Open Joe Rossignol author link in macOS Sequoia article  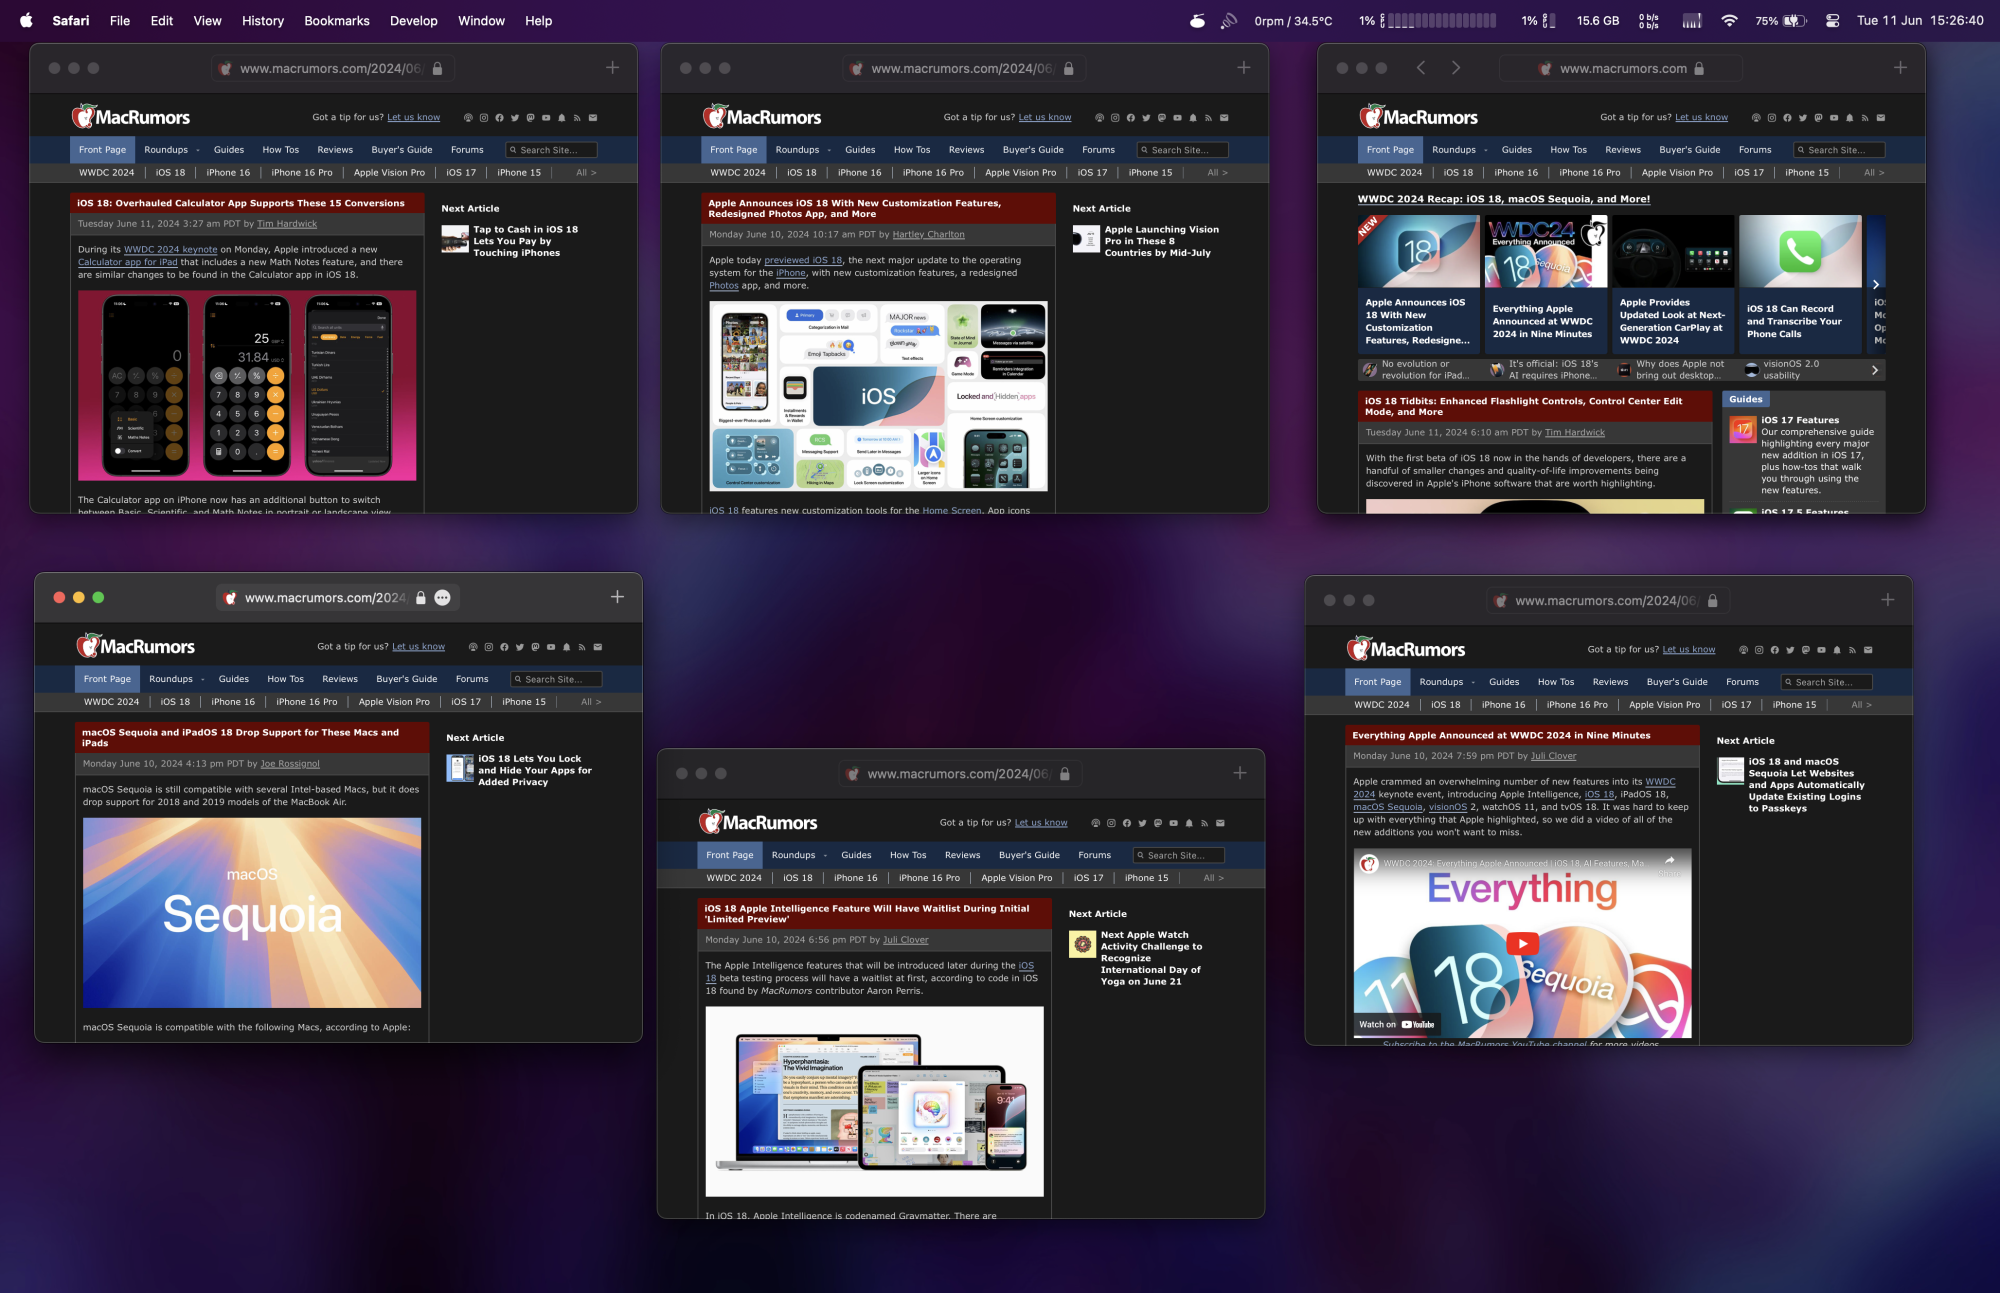click(x=290, y=764)
